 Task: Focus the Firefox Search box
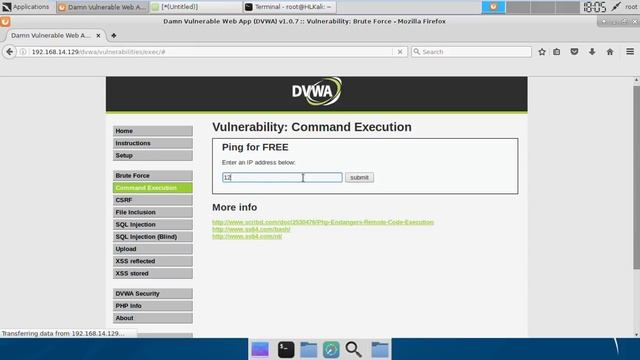pos(471,52)
